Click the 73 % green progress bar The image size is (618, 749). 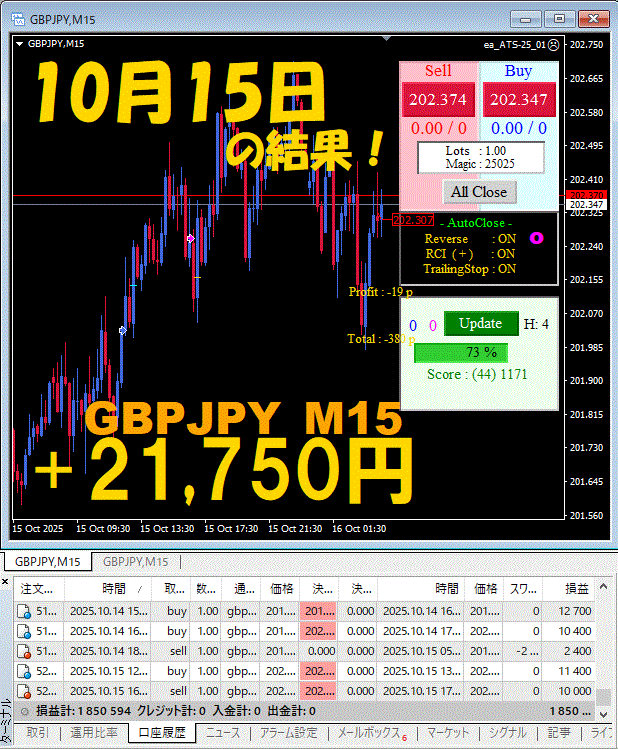pyautogui.click(x=461, y=353)
